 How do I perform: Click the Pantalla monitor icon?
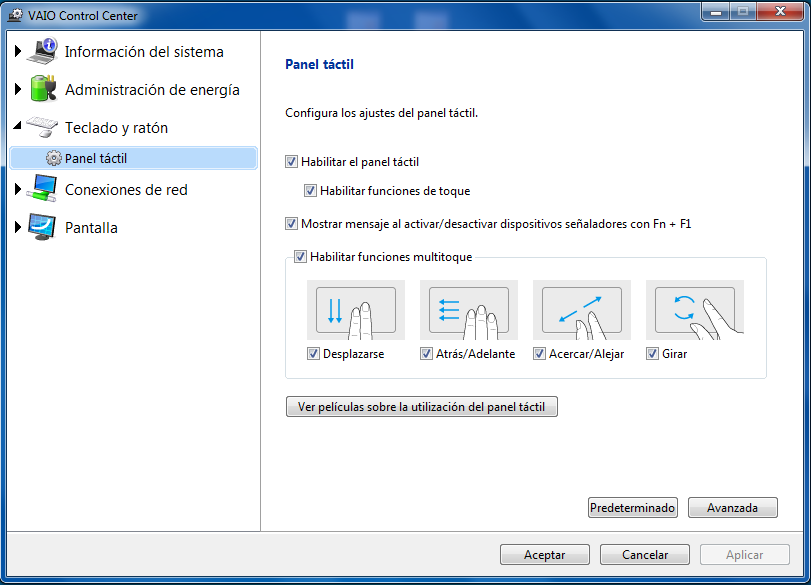(x=44, y=227)
